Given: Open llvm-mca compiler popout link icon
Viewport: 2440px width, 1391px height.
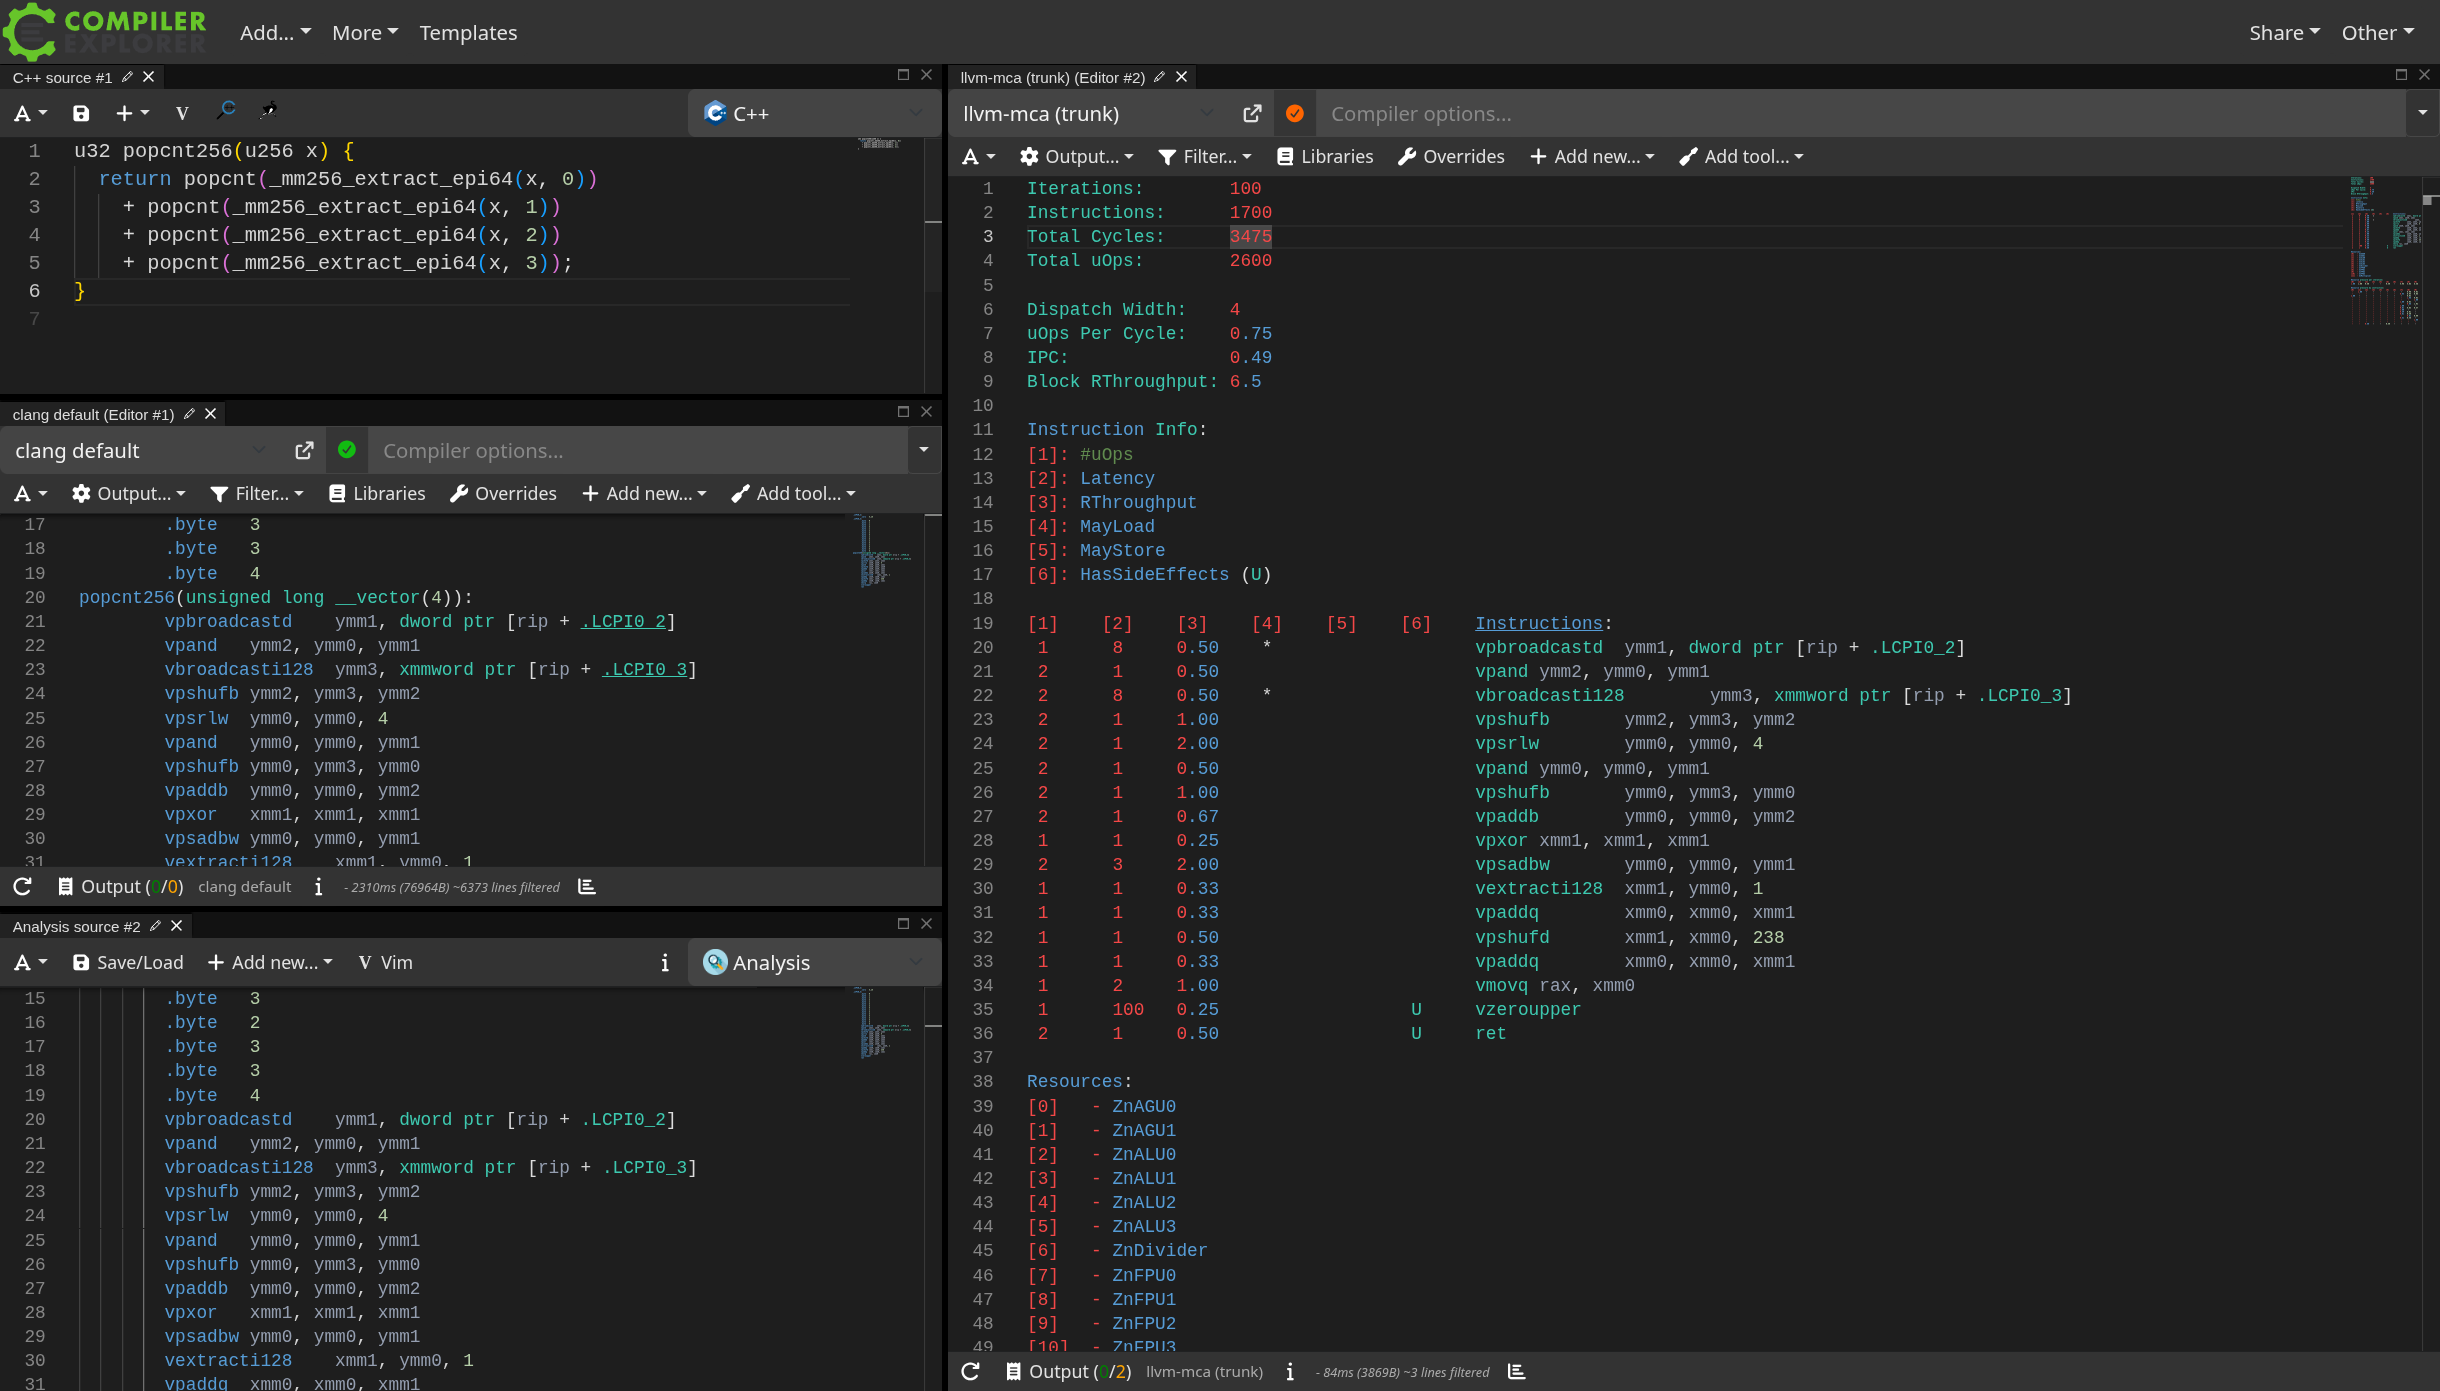Looking at the screenshot, I should (1252, 114).
